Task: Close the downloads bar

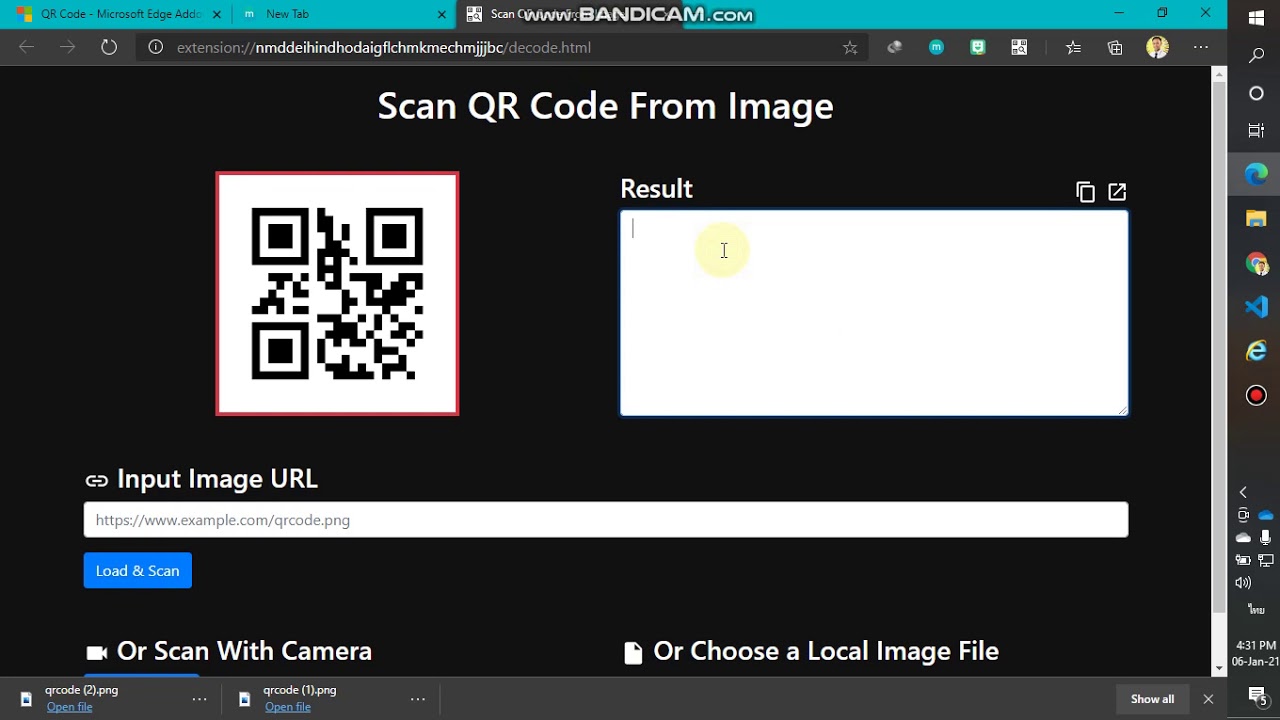Action: (x=1208, y=699)
